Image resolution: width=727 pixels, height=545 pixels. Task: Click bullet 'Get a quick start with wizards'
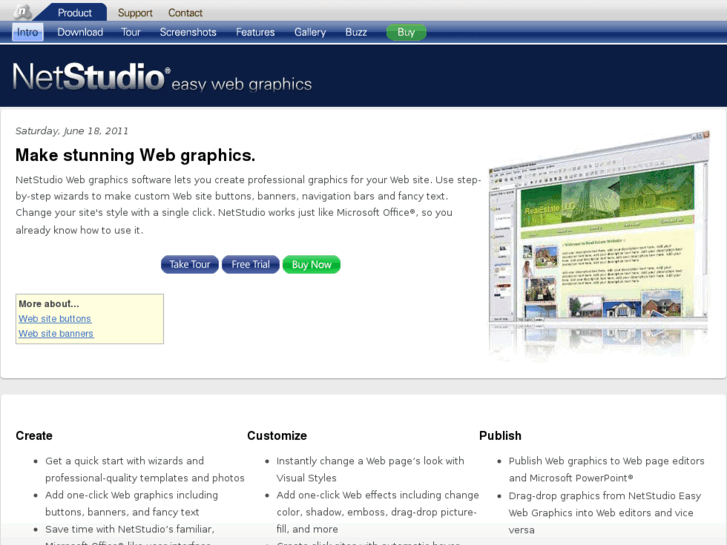[x=145, y=469]
